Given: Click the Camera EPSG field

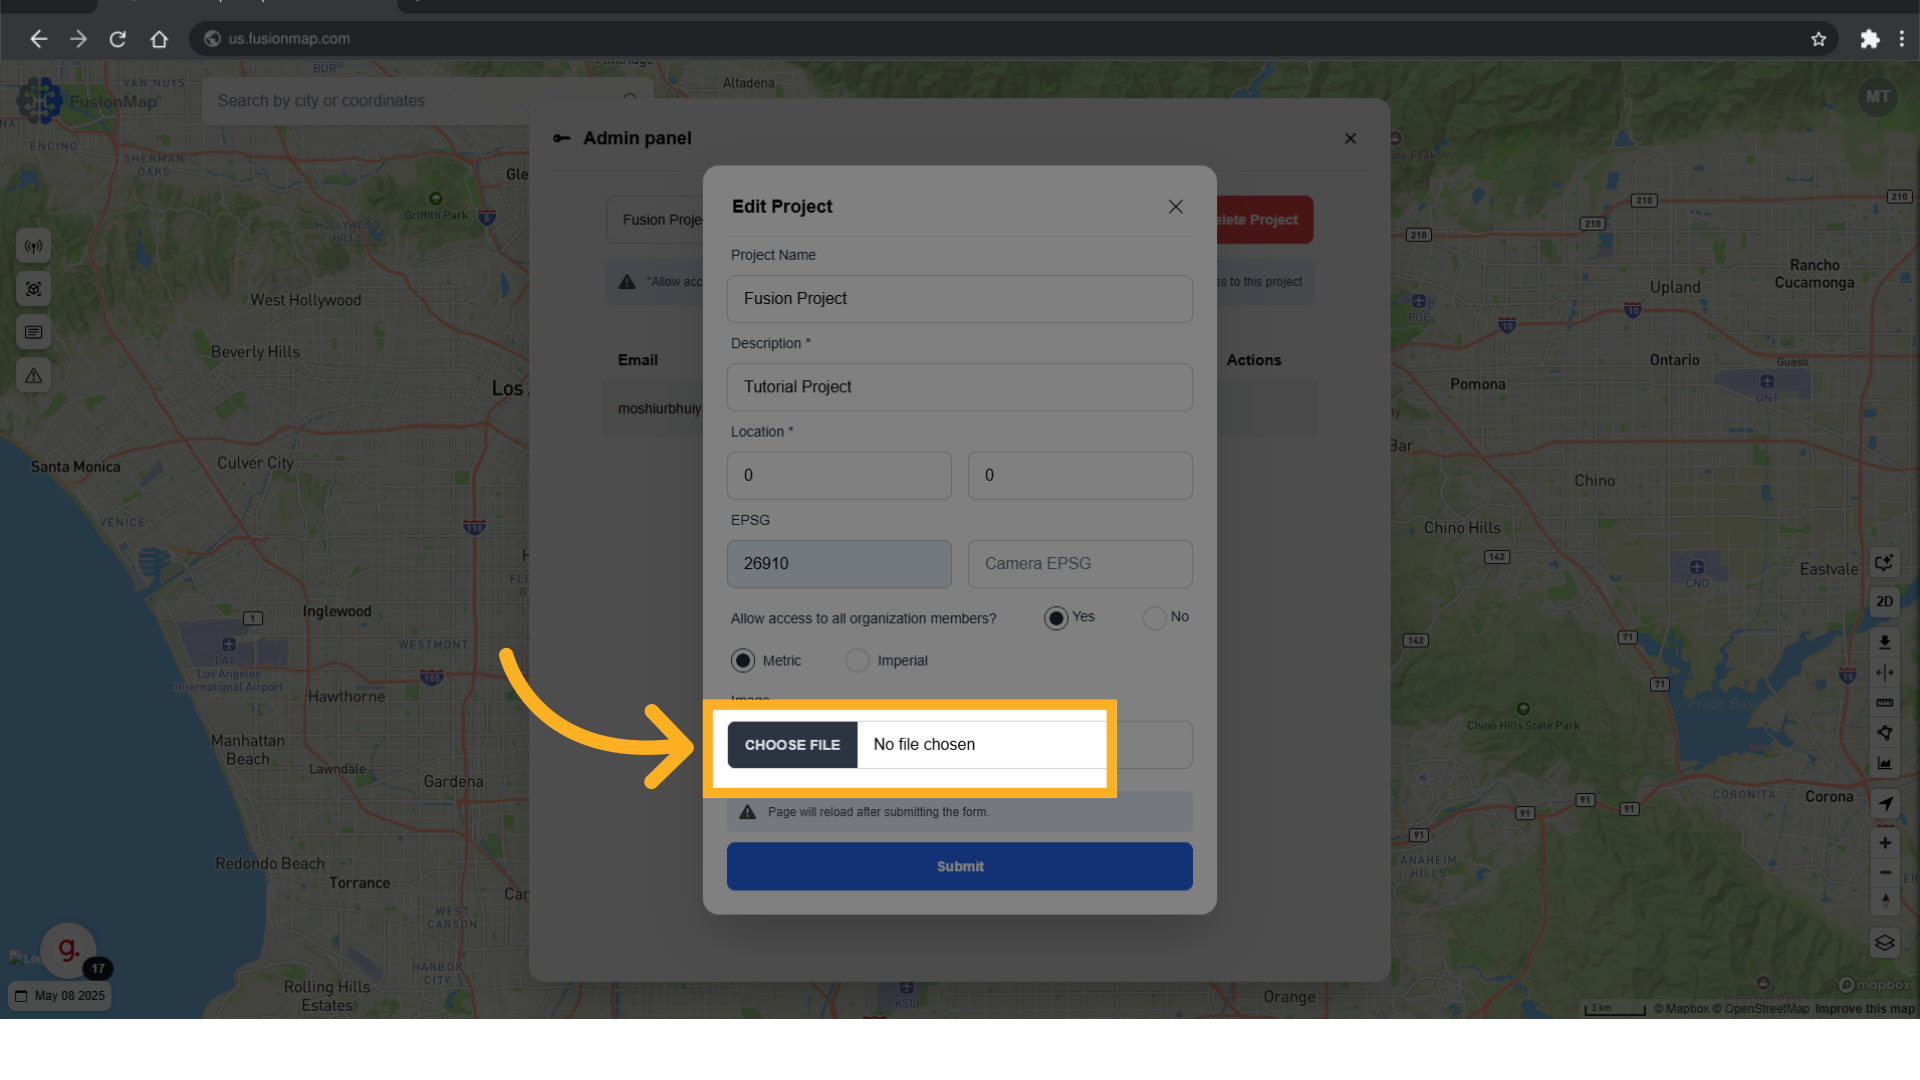Looking at the screenshot, I should tap(1080, 564).
